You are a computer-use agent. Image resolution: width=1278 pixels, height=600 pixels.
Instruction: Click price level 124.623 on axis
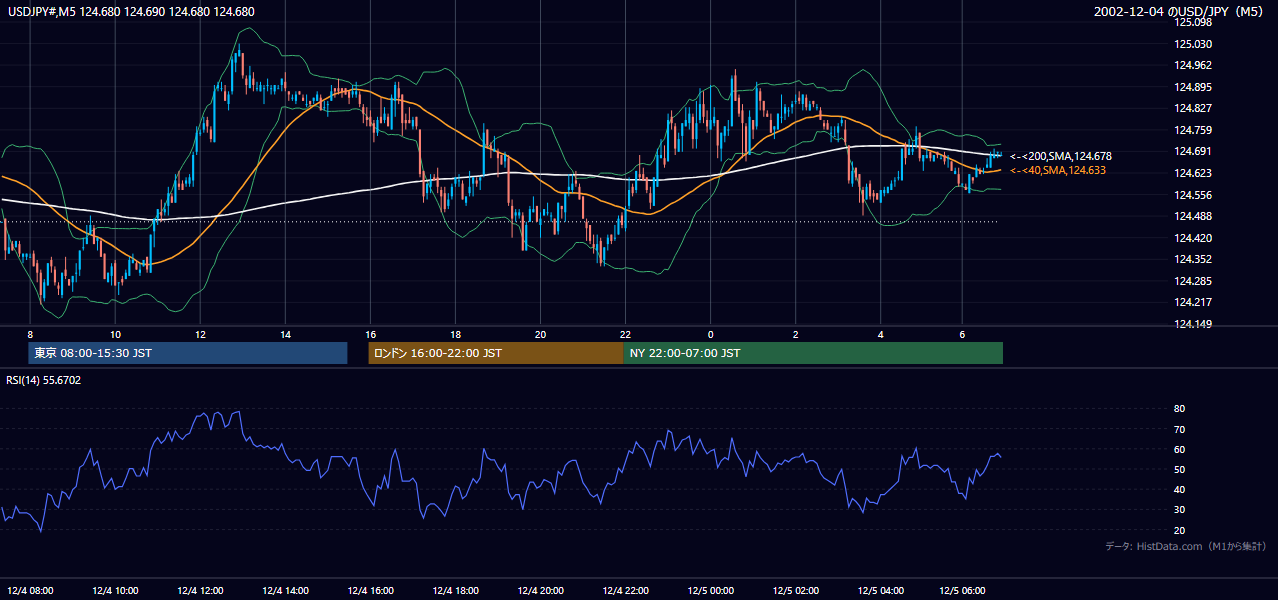click(x=1193, y=173)
